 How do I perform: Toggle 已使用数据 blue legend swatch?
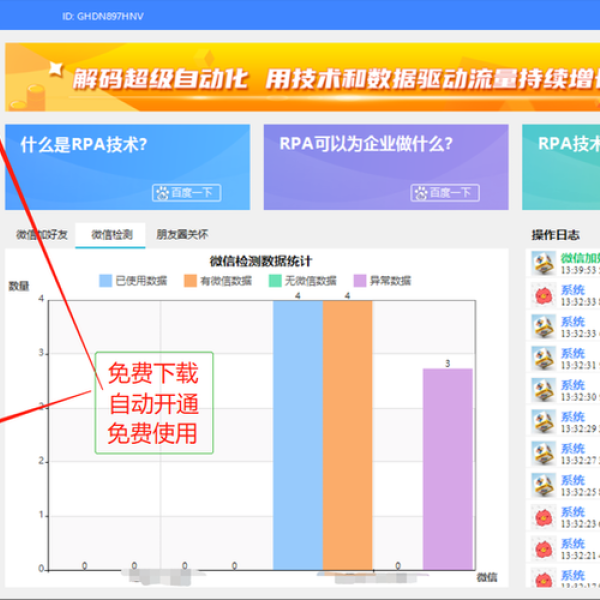105,281
